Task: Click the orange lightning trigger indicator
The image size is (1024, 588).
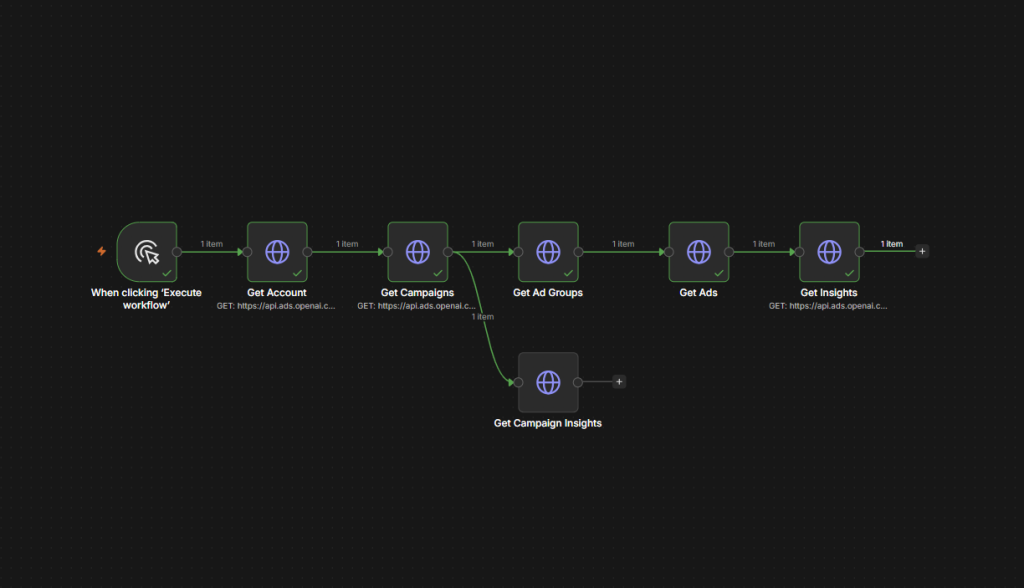Action: (x=101, y=251)
